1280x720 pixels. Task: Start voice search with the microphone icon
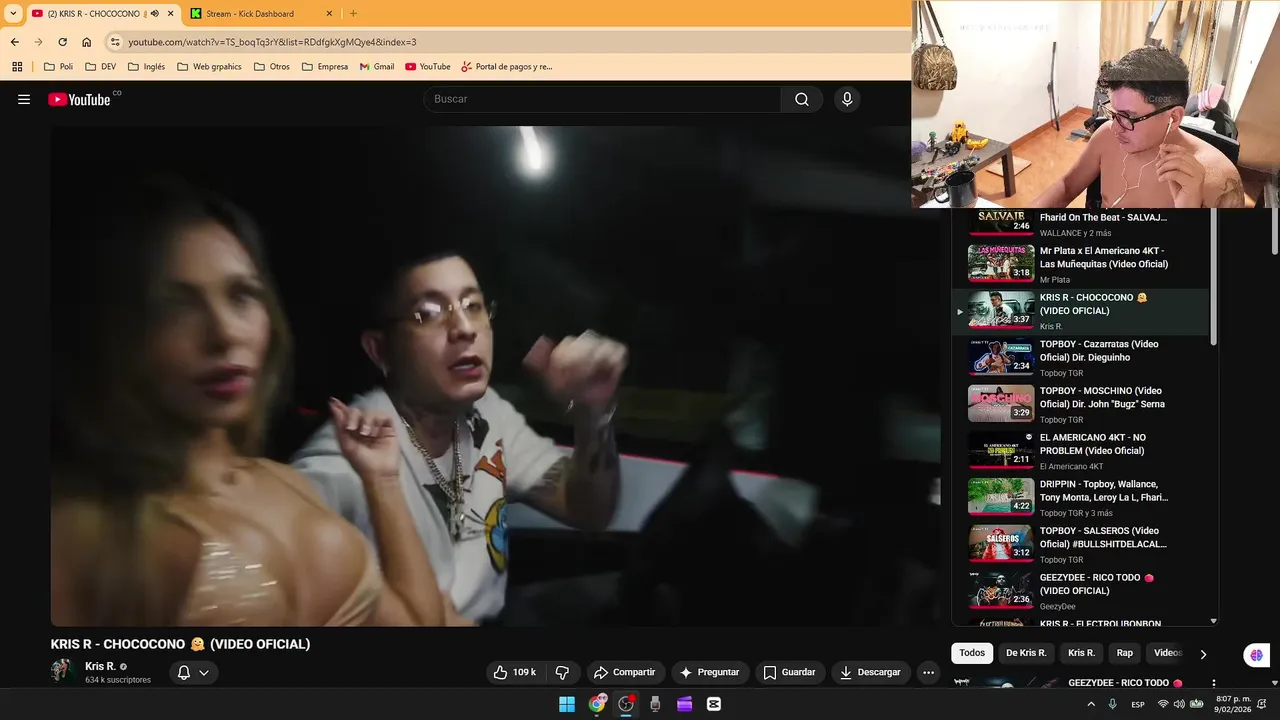click(847, 99)
